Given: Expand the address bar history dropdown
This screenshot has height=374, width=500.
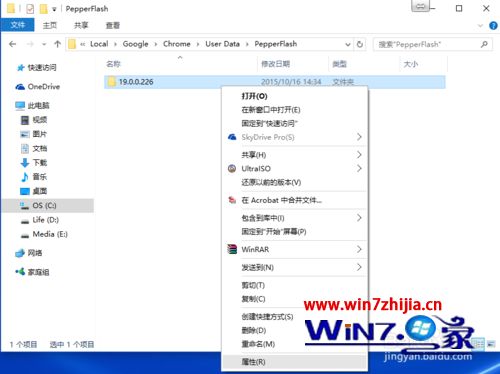Looking at the screenshot, I should pos(348,44).
